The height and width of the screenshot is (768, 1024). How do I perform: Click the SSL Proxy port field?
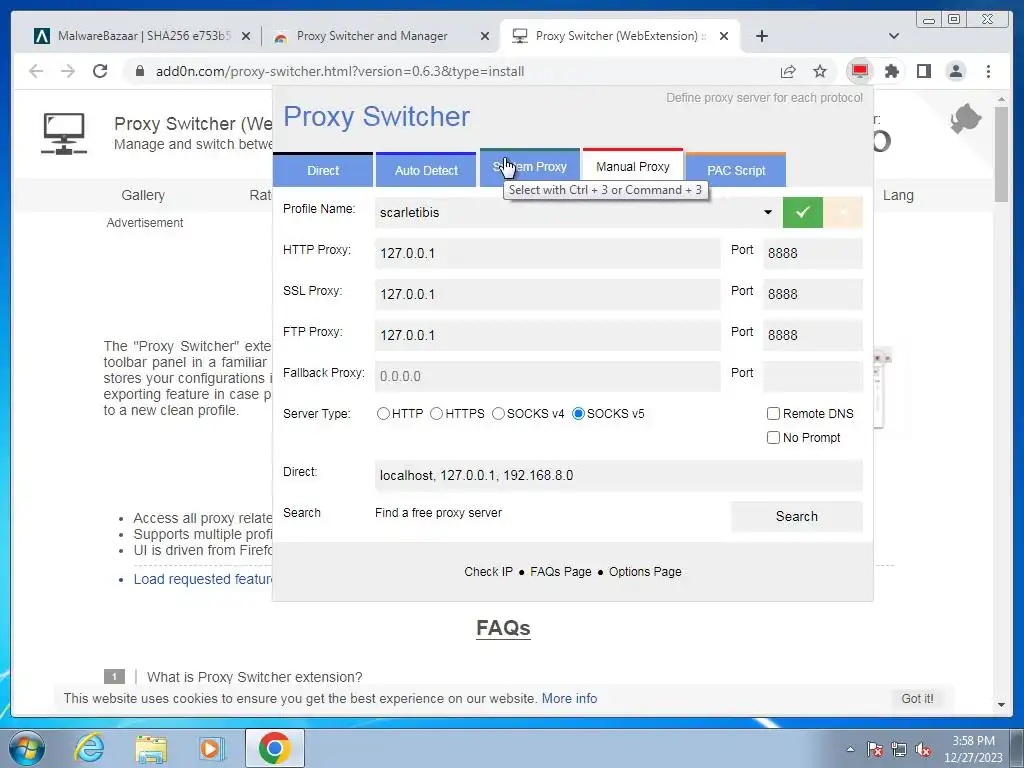coord(812,295)
